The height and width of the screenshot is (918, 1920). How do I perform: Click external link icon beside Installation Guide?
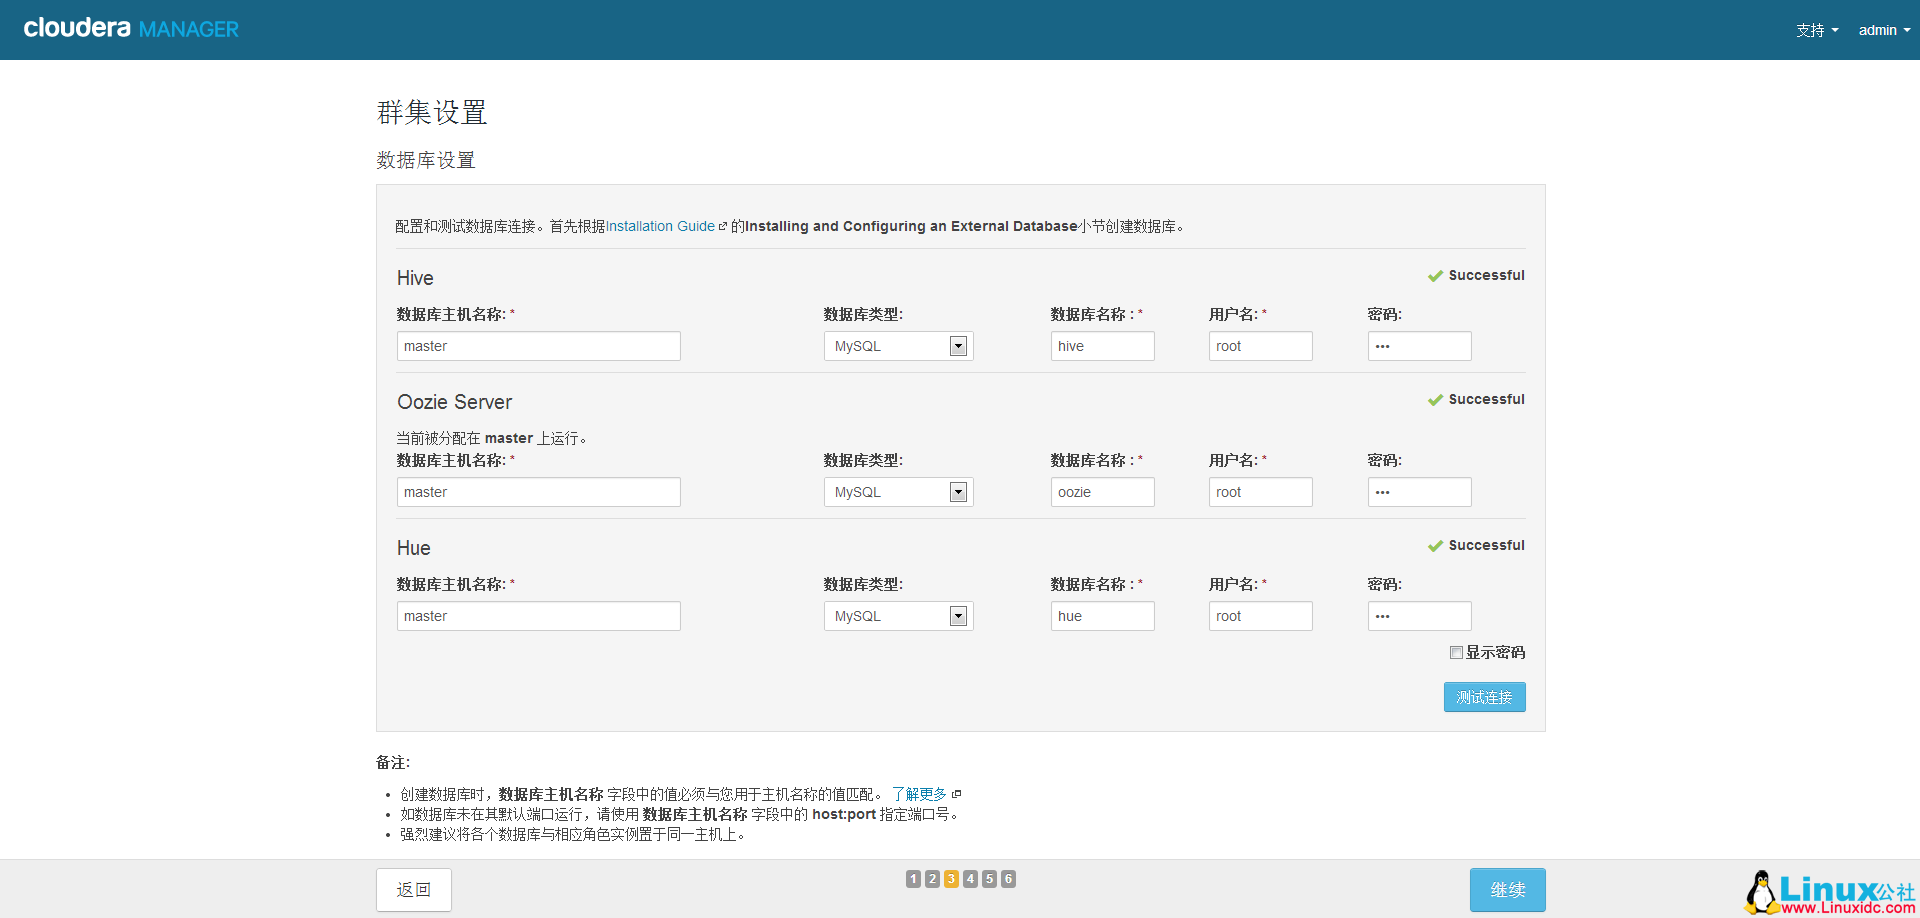[x=723, y=227]
